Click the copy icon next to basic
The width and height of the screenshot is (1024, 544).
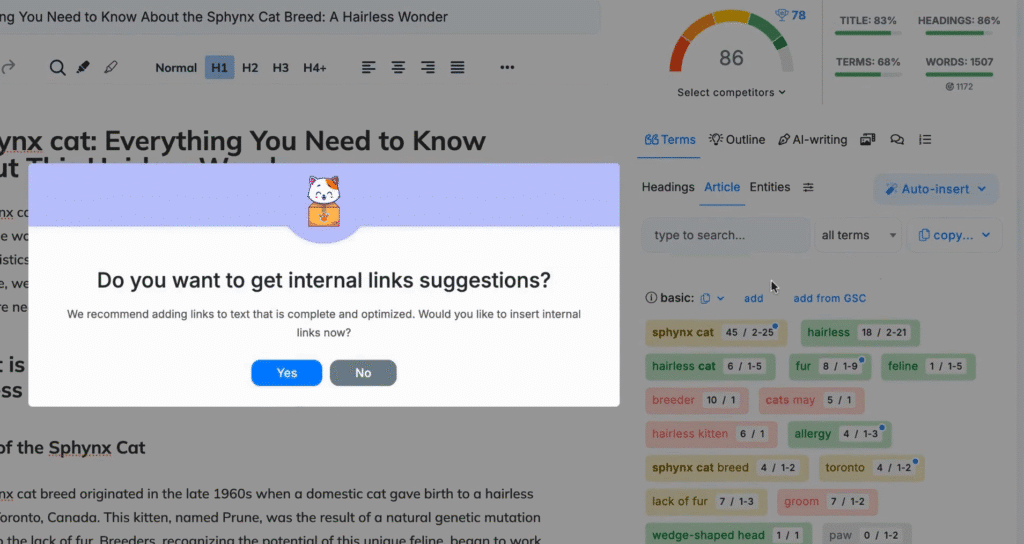coord(705,298)
